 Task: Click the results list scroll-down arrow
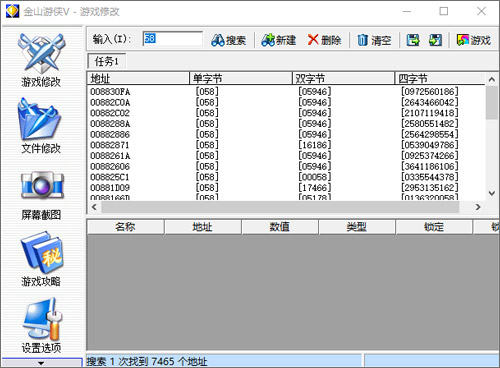pos(492,193)
